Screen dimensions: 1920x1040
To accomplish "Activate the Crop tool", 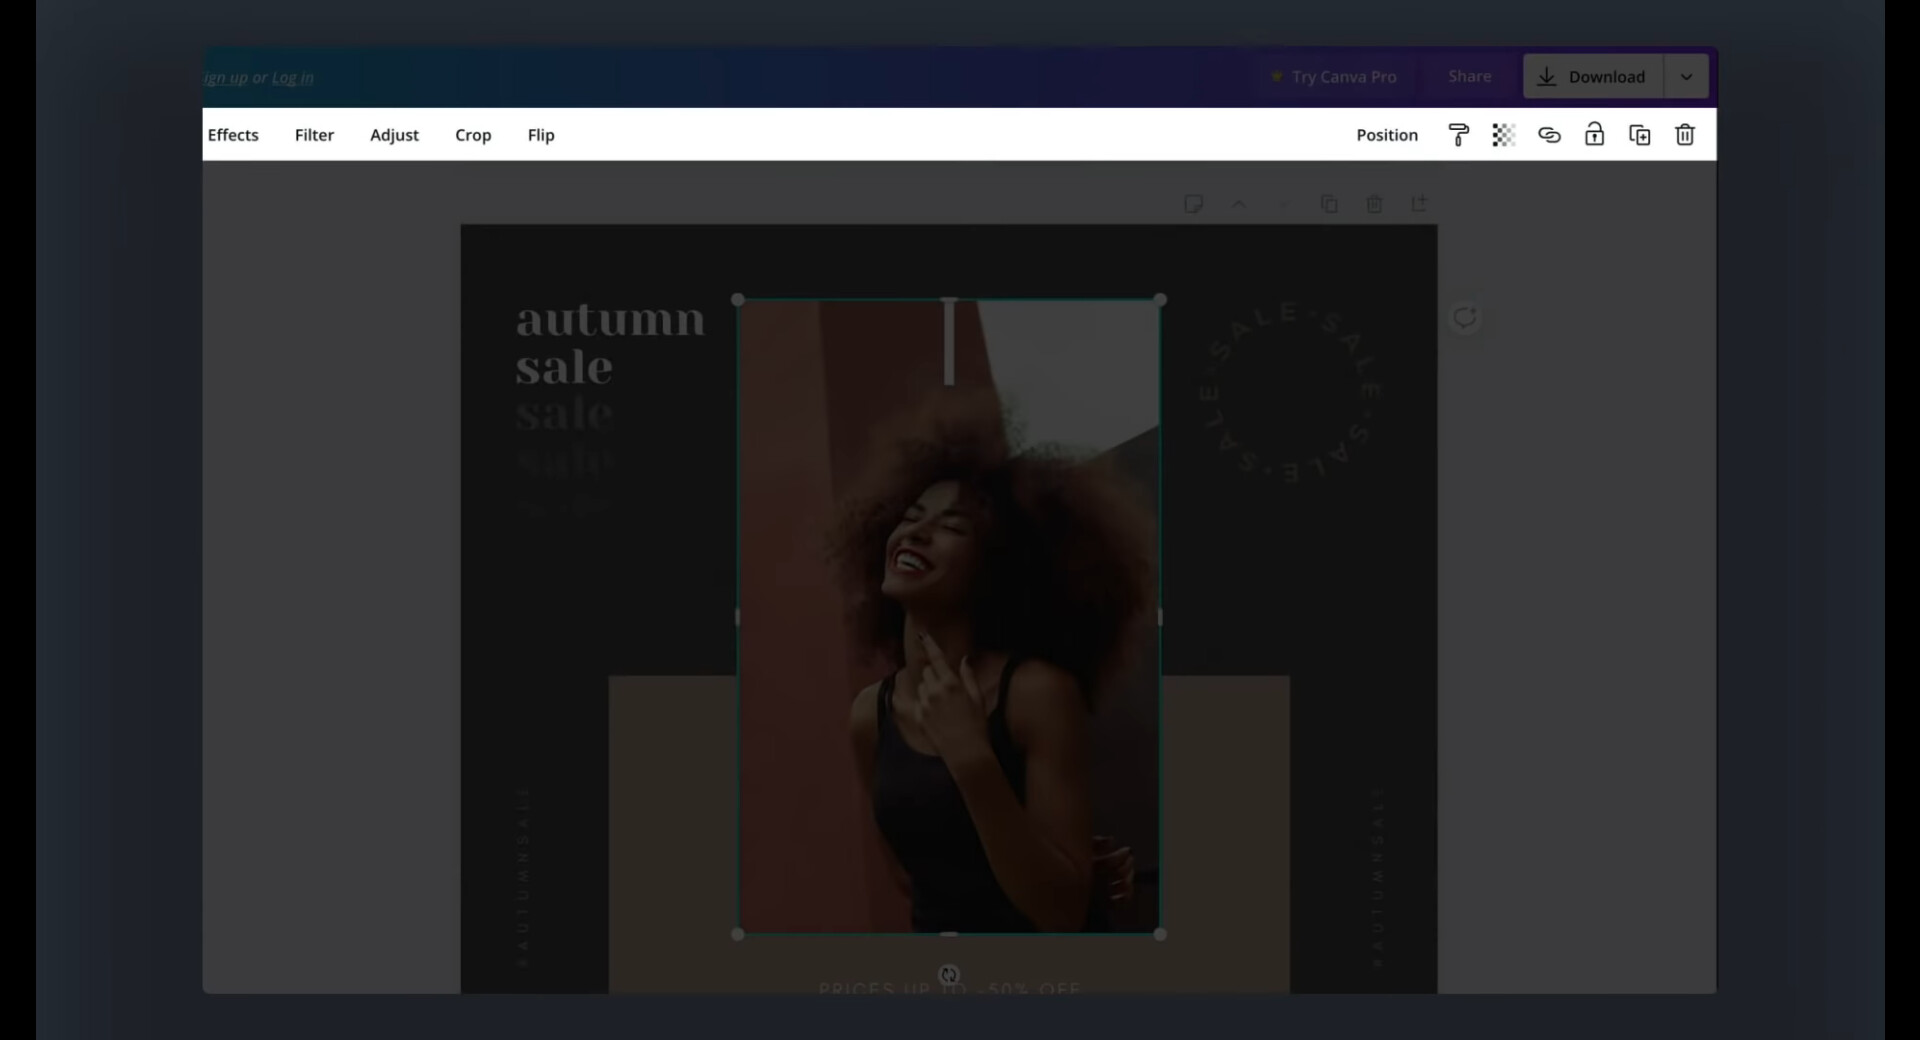I will coord(473,135).
